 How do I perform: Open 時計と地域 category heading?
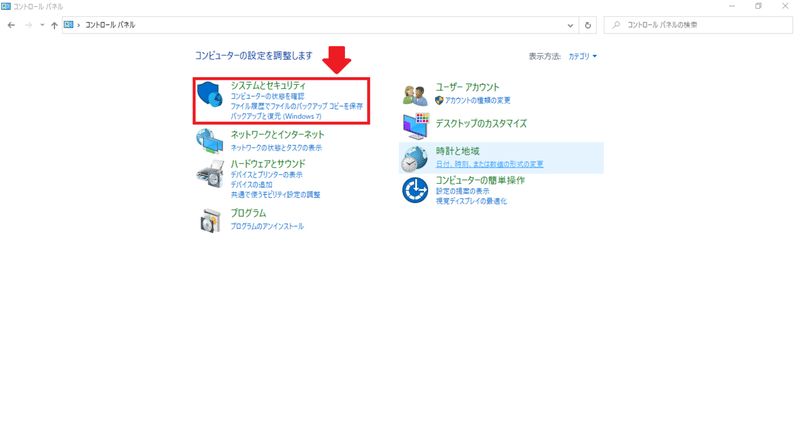coord(458,151)
